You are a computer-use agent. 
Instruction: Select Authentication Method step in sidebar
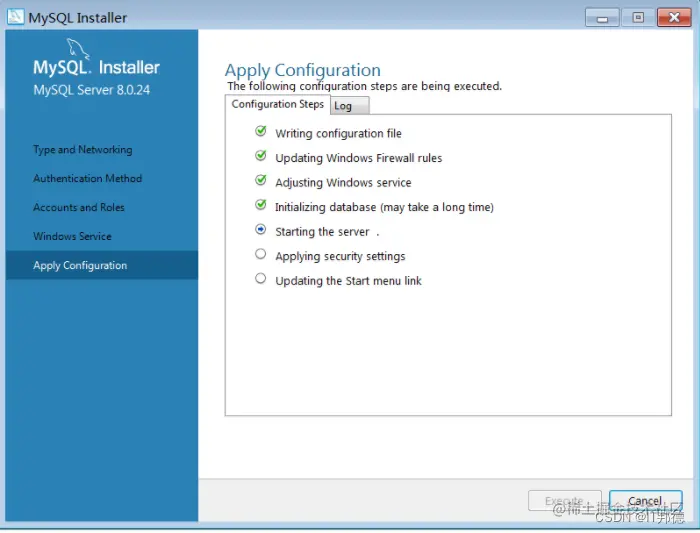click(88, 178)
